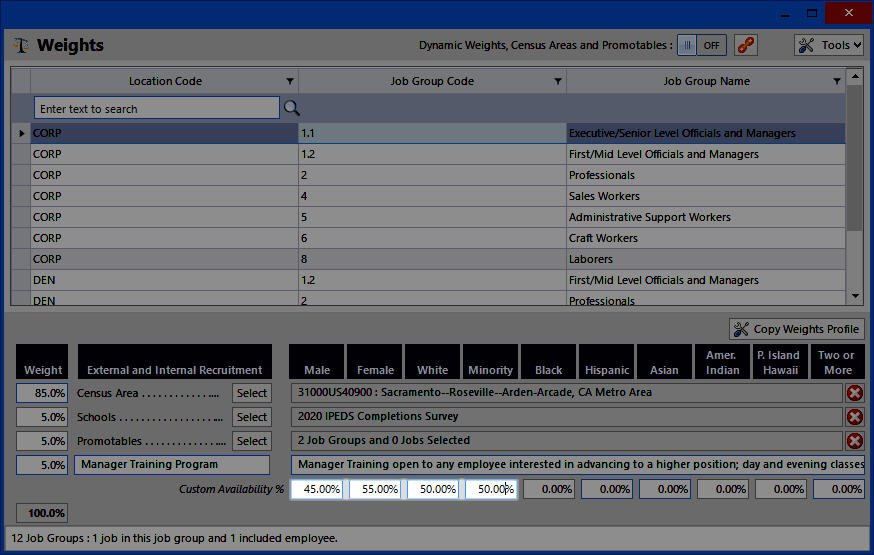Viewport: 874px width, 555px height.
Task: Remove the Schools IPEDS selection
Action: (x=854, y=417)
